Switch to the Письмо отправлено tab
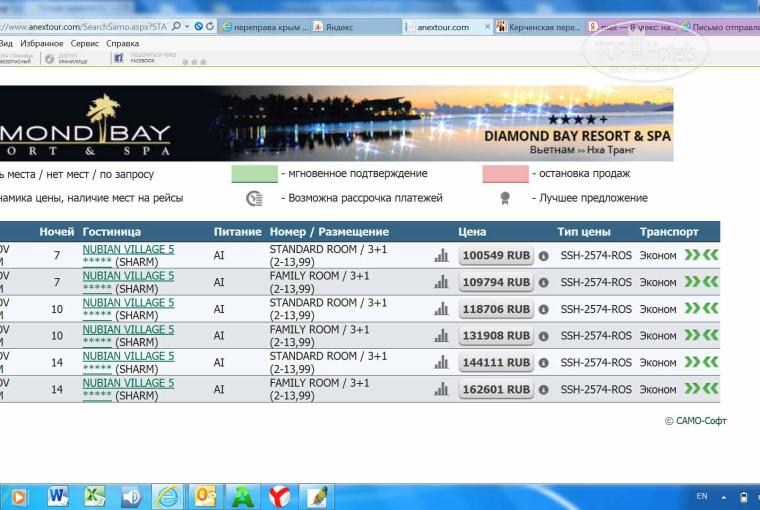Viewport: 760px width, 510px height. pyautogui.click(x=720, y=27)
